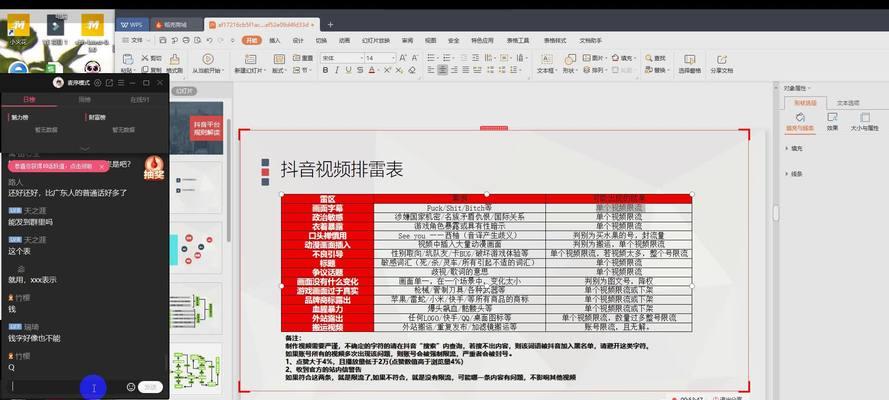Open the 开始 ribbon tab
The image size is (889, 400).
coord(251,40)
